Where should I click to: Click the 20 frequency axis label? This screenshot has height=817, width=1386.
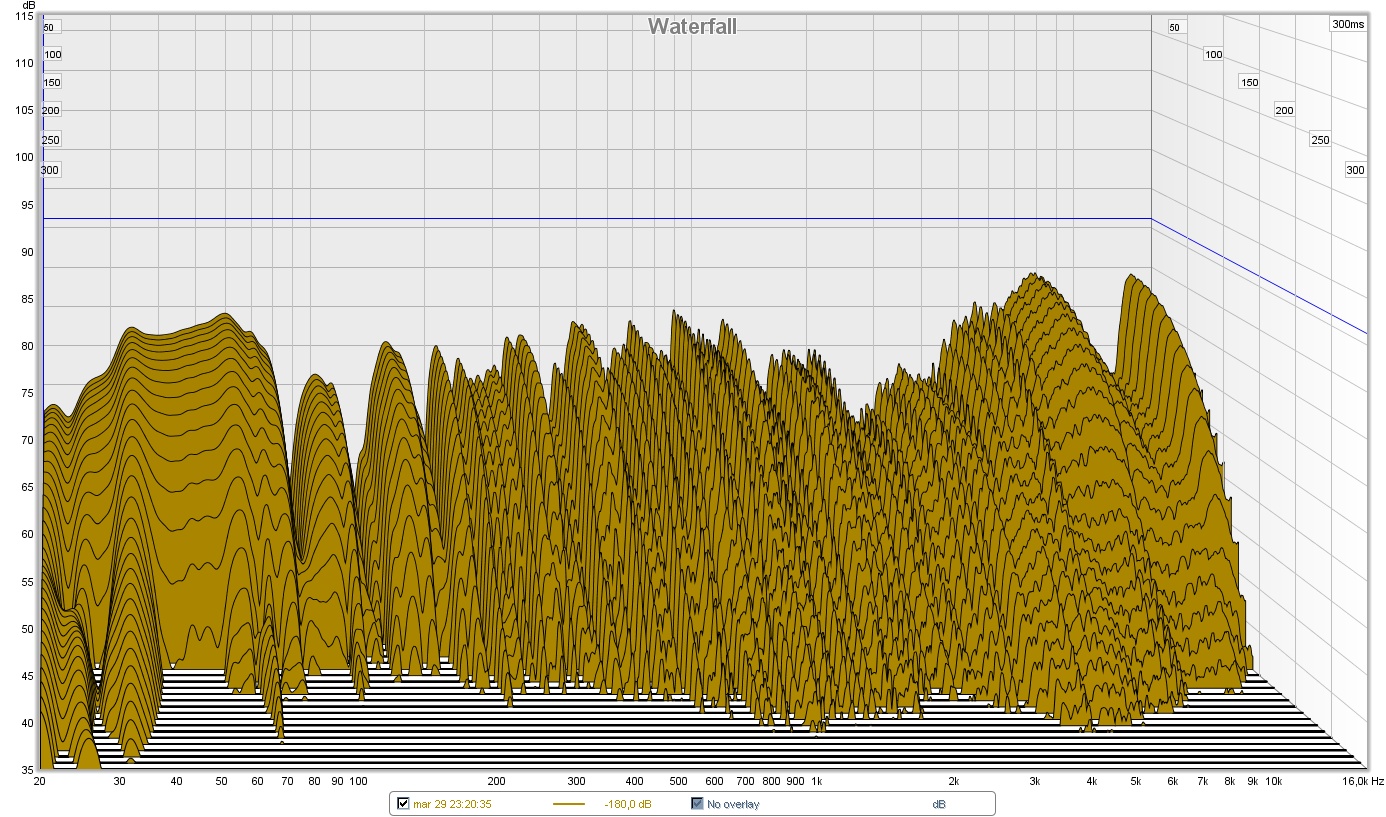click(x=40, y=780)
